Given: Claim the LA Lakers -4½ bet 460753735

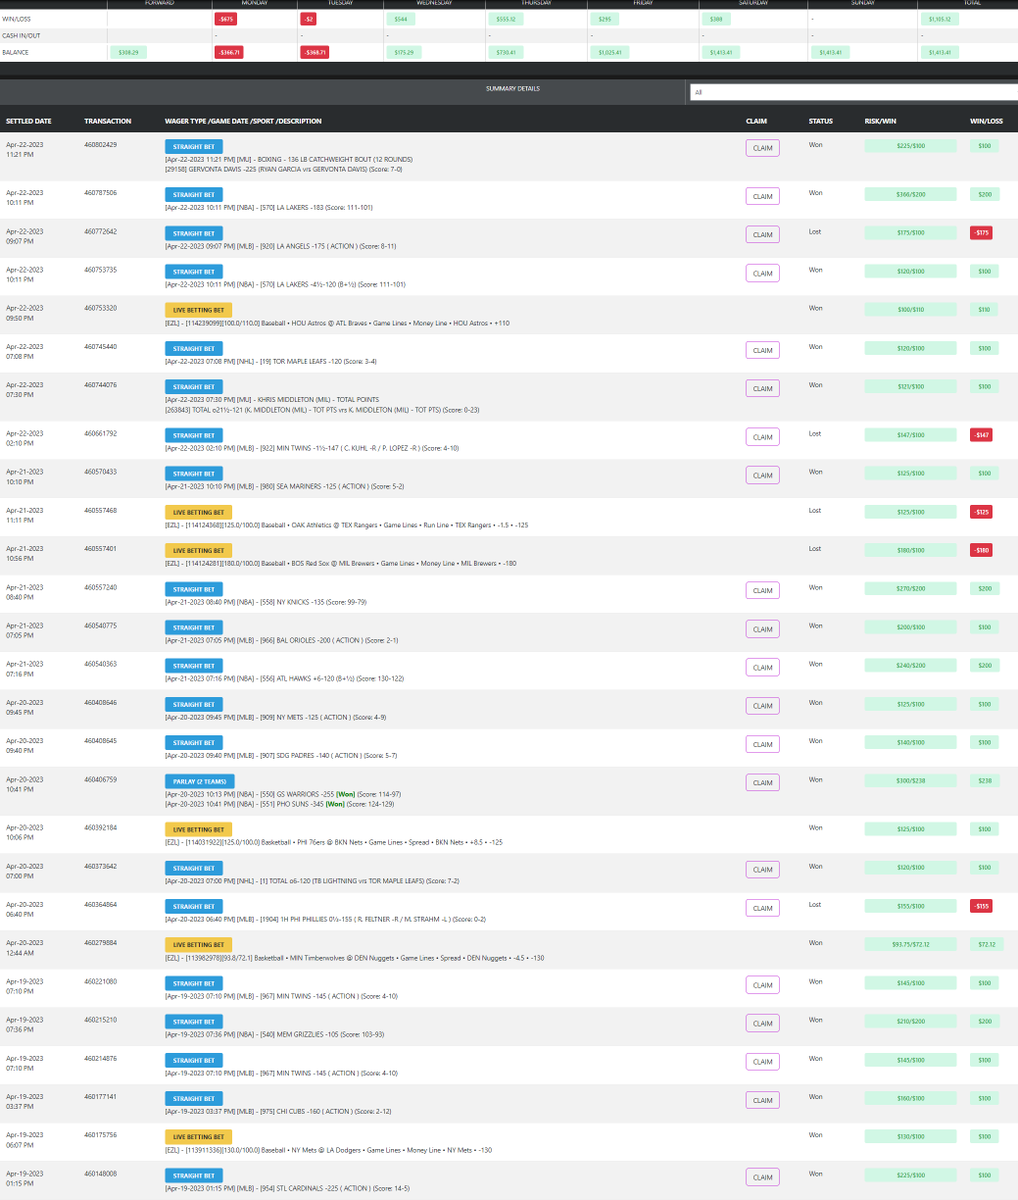Looking at the screenshot, I should click(762, 273).
